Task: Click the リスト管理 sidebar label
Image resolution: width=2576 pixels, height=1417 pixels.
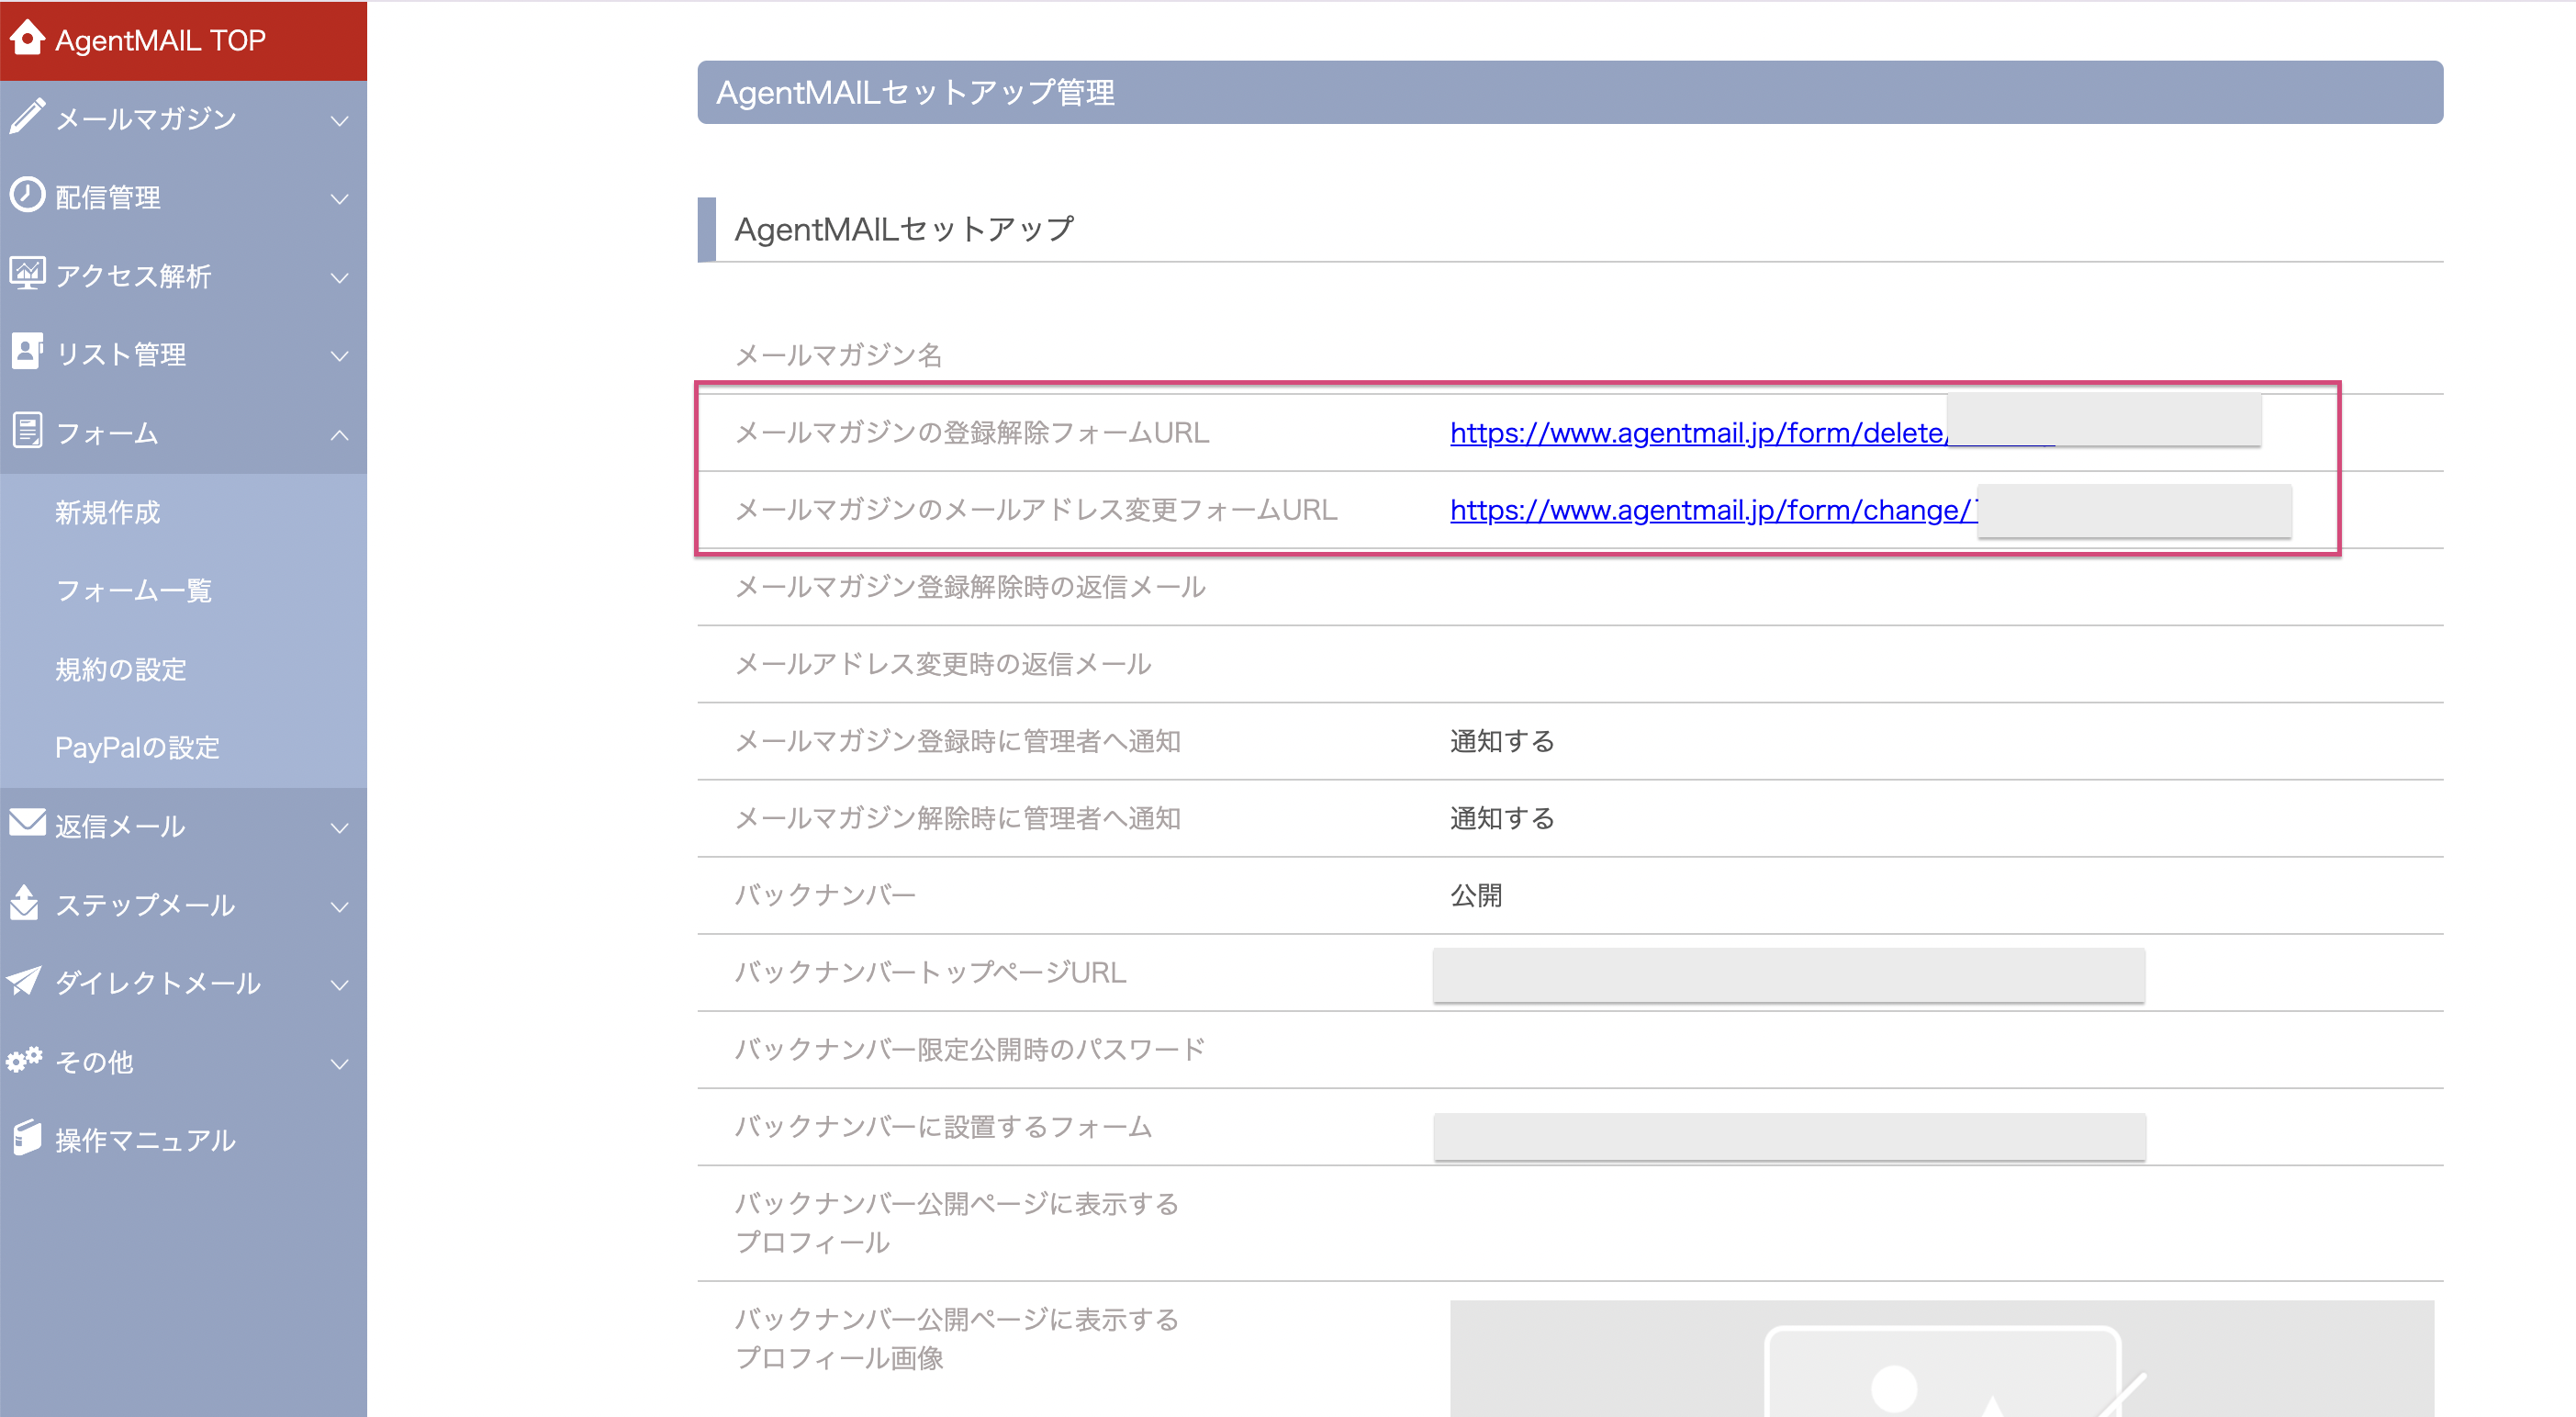Action: 120,354
